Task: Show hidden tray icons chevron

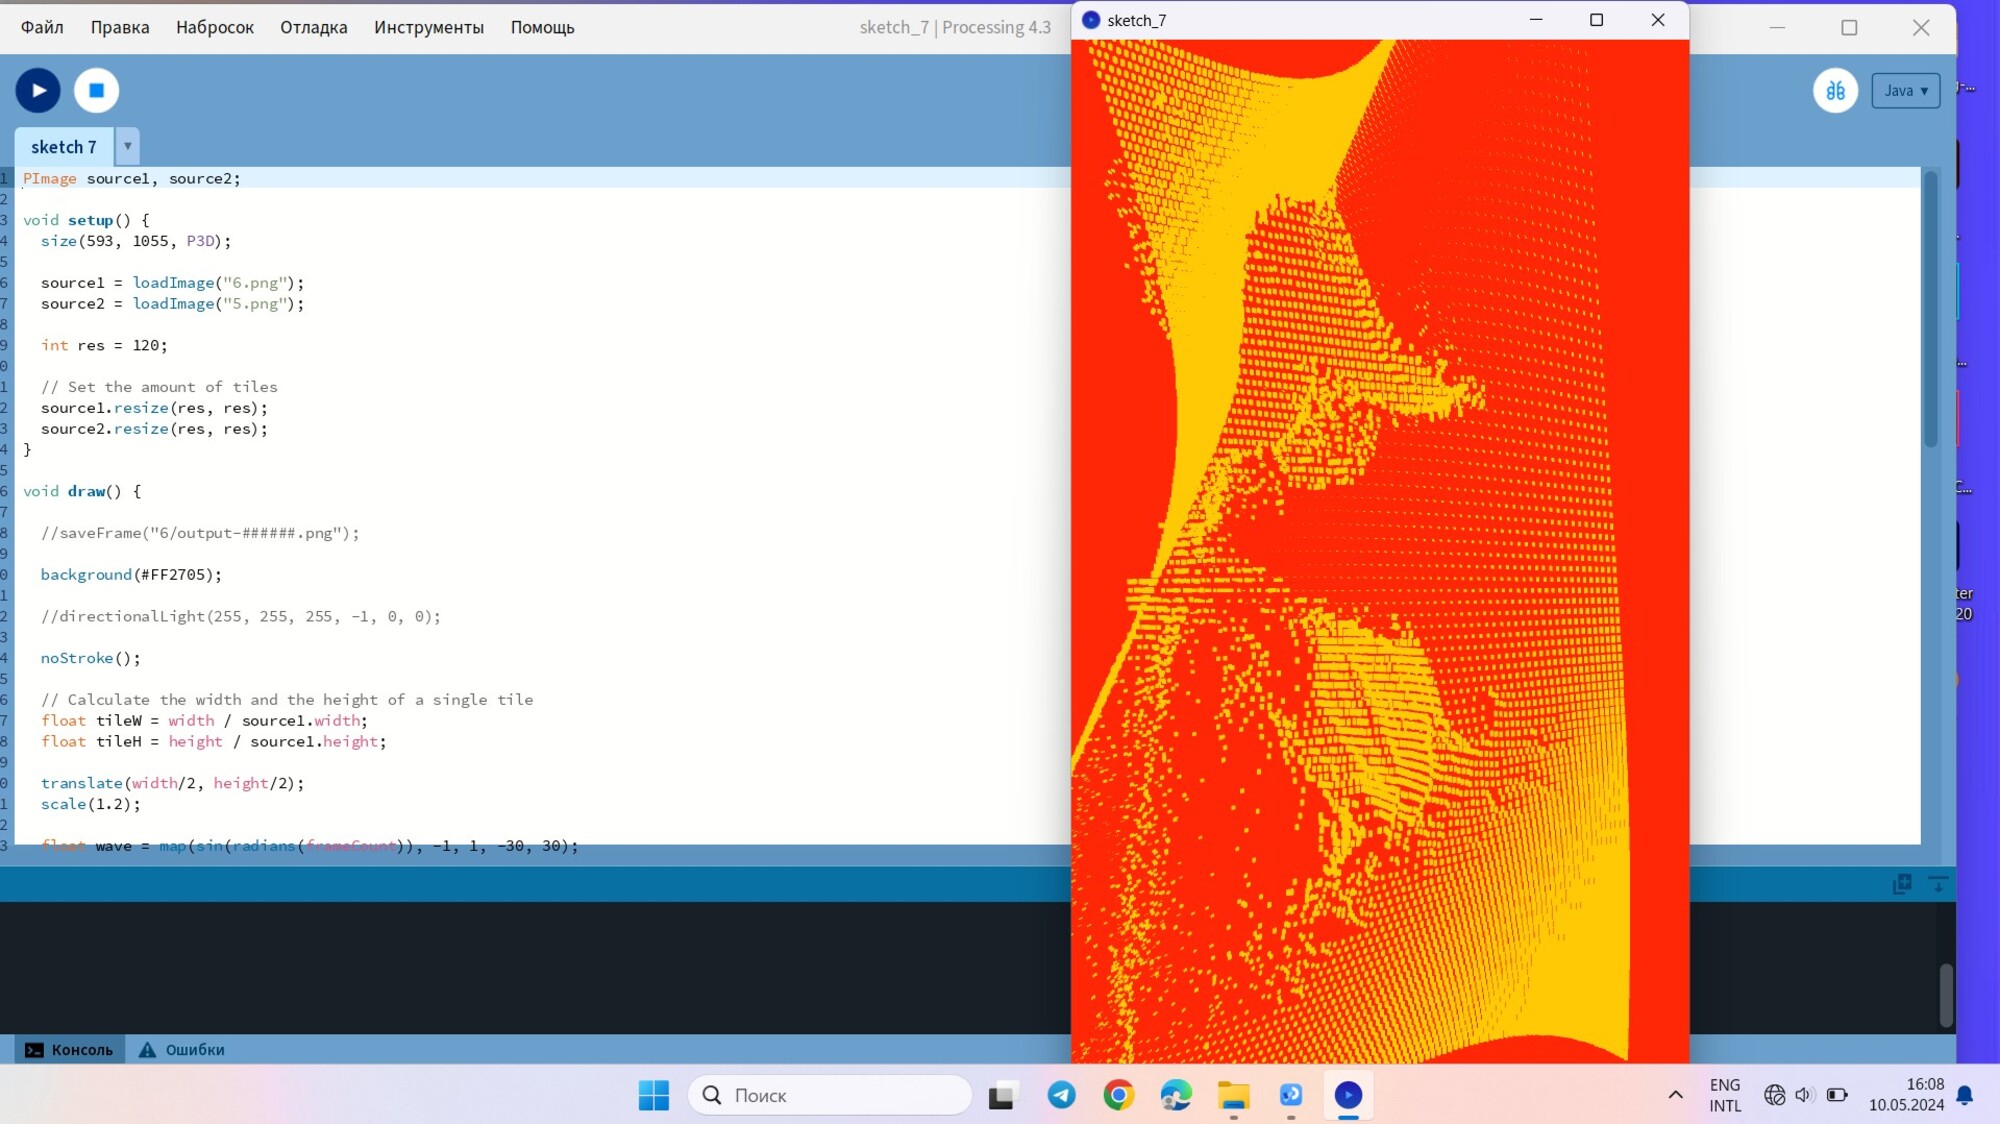Action: [1675, 1095]
